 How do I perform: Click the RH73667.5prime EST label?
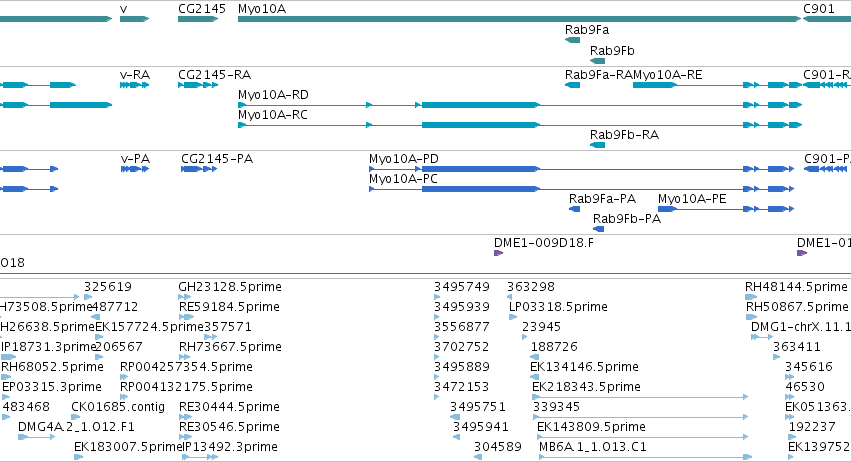(x=230, y=347)
